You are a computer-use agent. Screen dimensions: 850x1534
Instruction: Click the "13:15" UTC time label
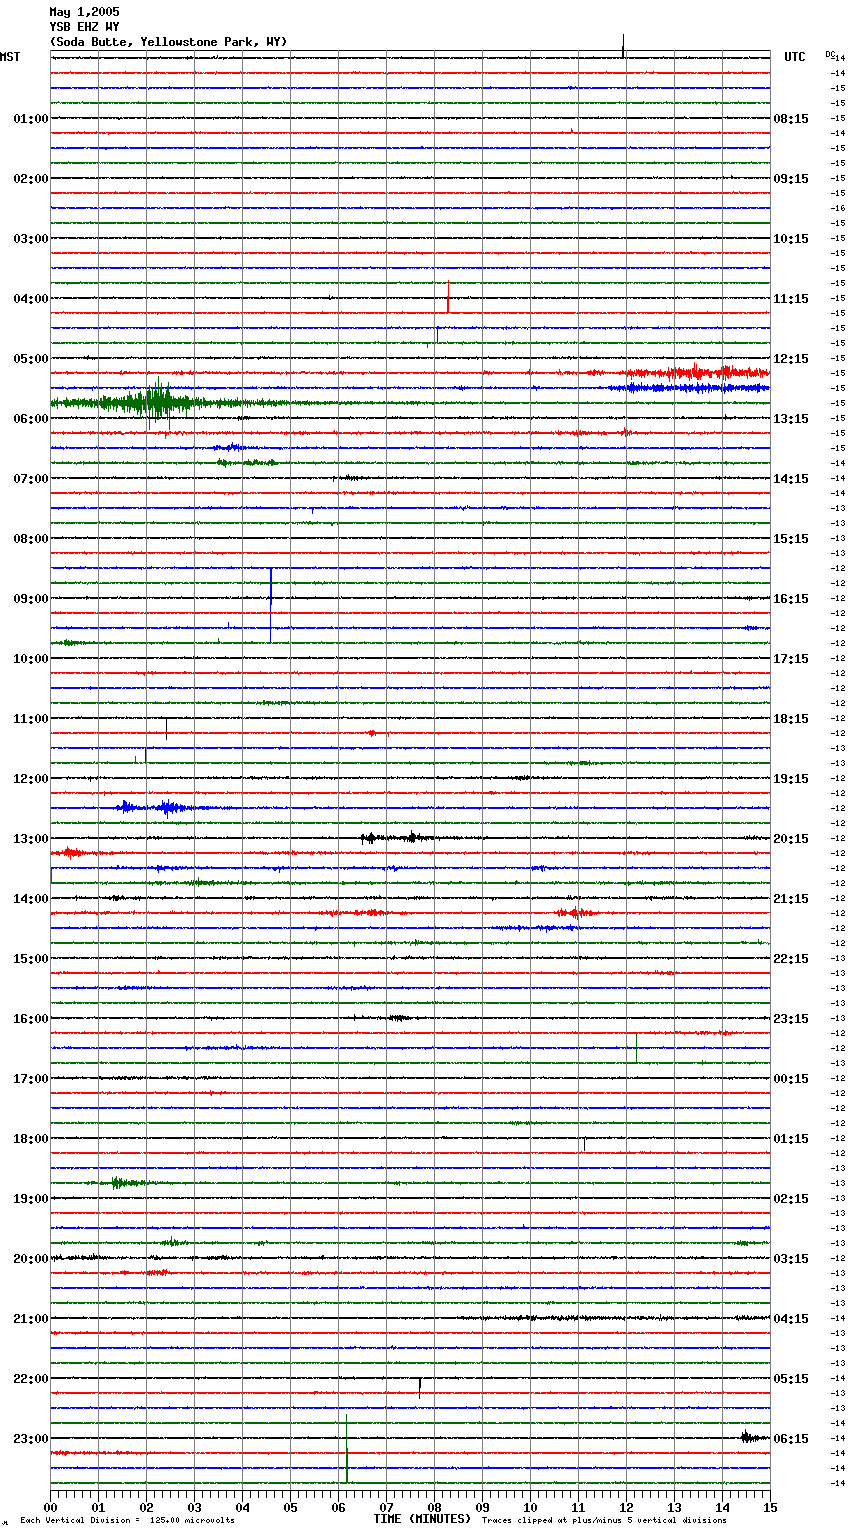pos(791,419)
